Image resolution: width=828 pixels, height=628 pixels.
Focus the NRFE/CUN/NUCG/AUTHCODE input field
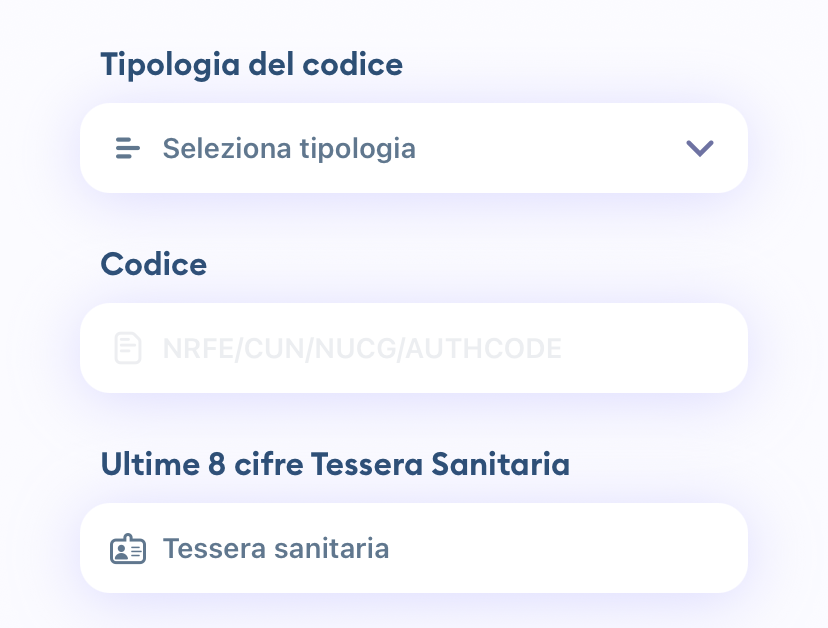point(413,348)
